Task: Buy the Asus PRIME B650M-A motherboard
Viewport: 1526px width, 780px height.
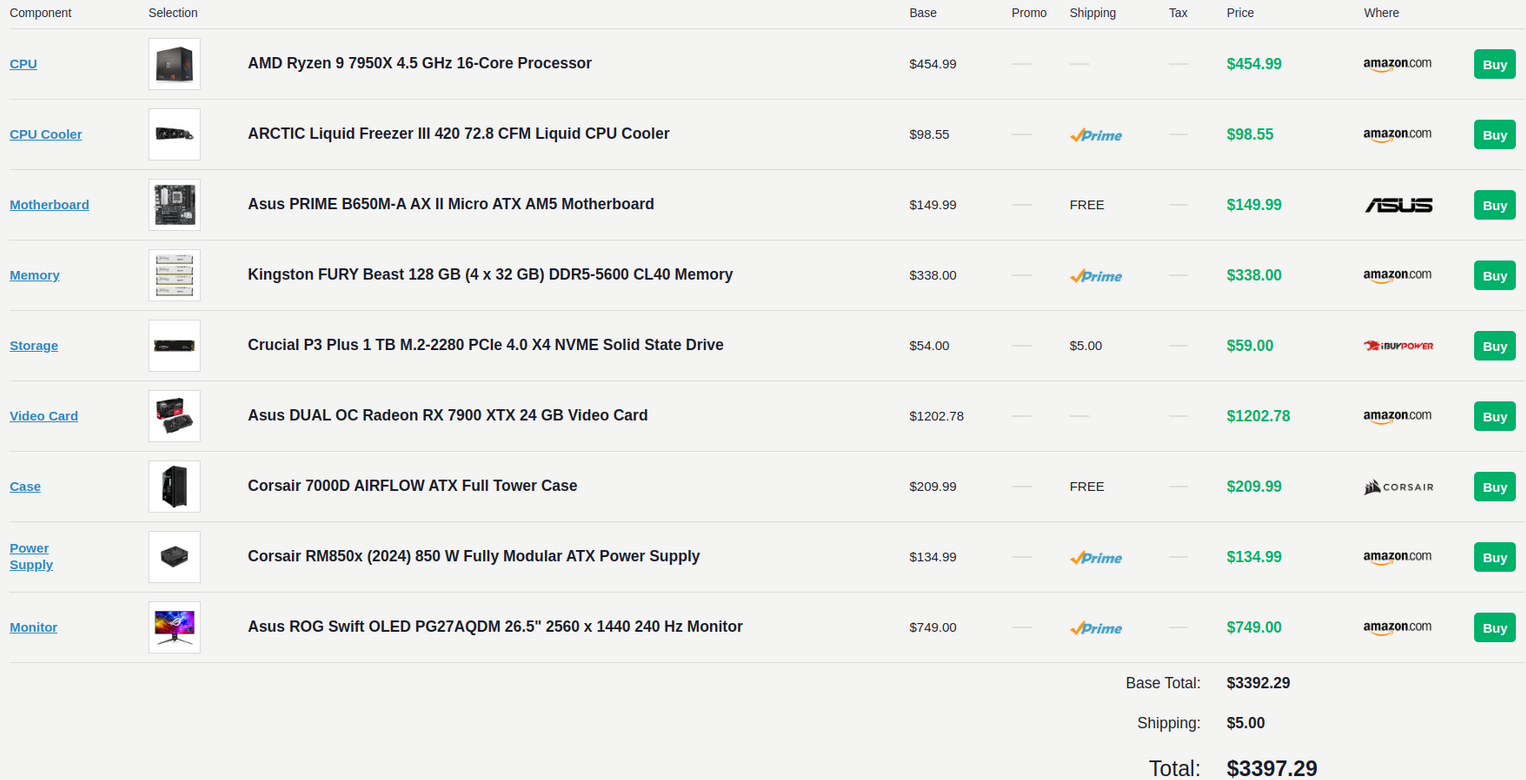Action: click(x=1494, y=205)
